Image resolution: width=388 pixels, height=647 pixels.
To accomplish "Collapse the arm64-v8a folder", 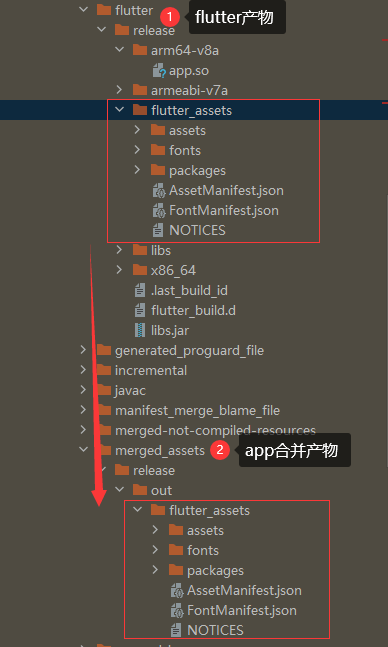I will [120, 50].
